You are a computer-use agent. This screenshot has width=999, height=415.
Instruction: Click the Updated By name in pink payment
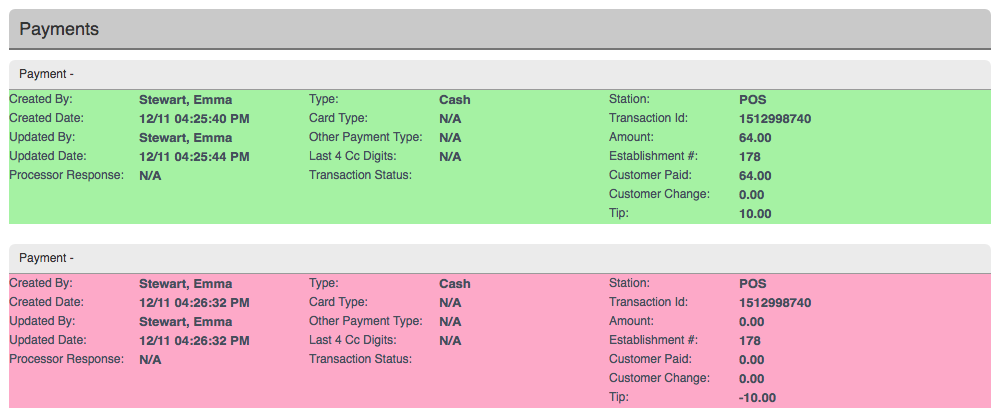(185, 322)
